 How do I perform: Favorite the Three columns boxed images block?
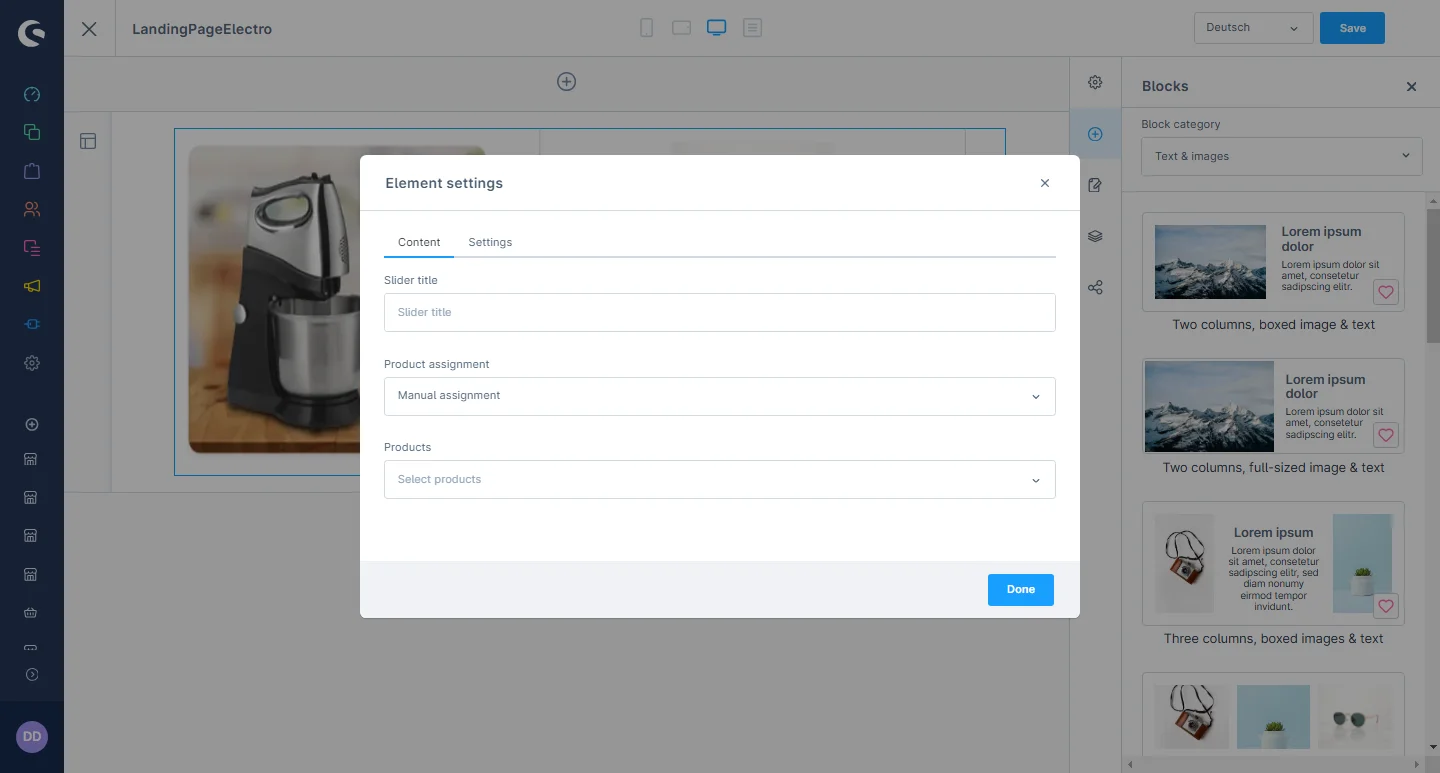tap(1385, 607)
